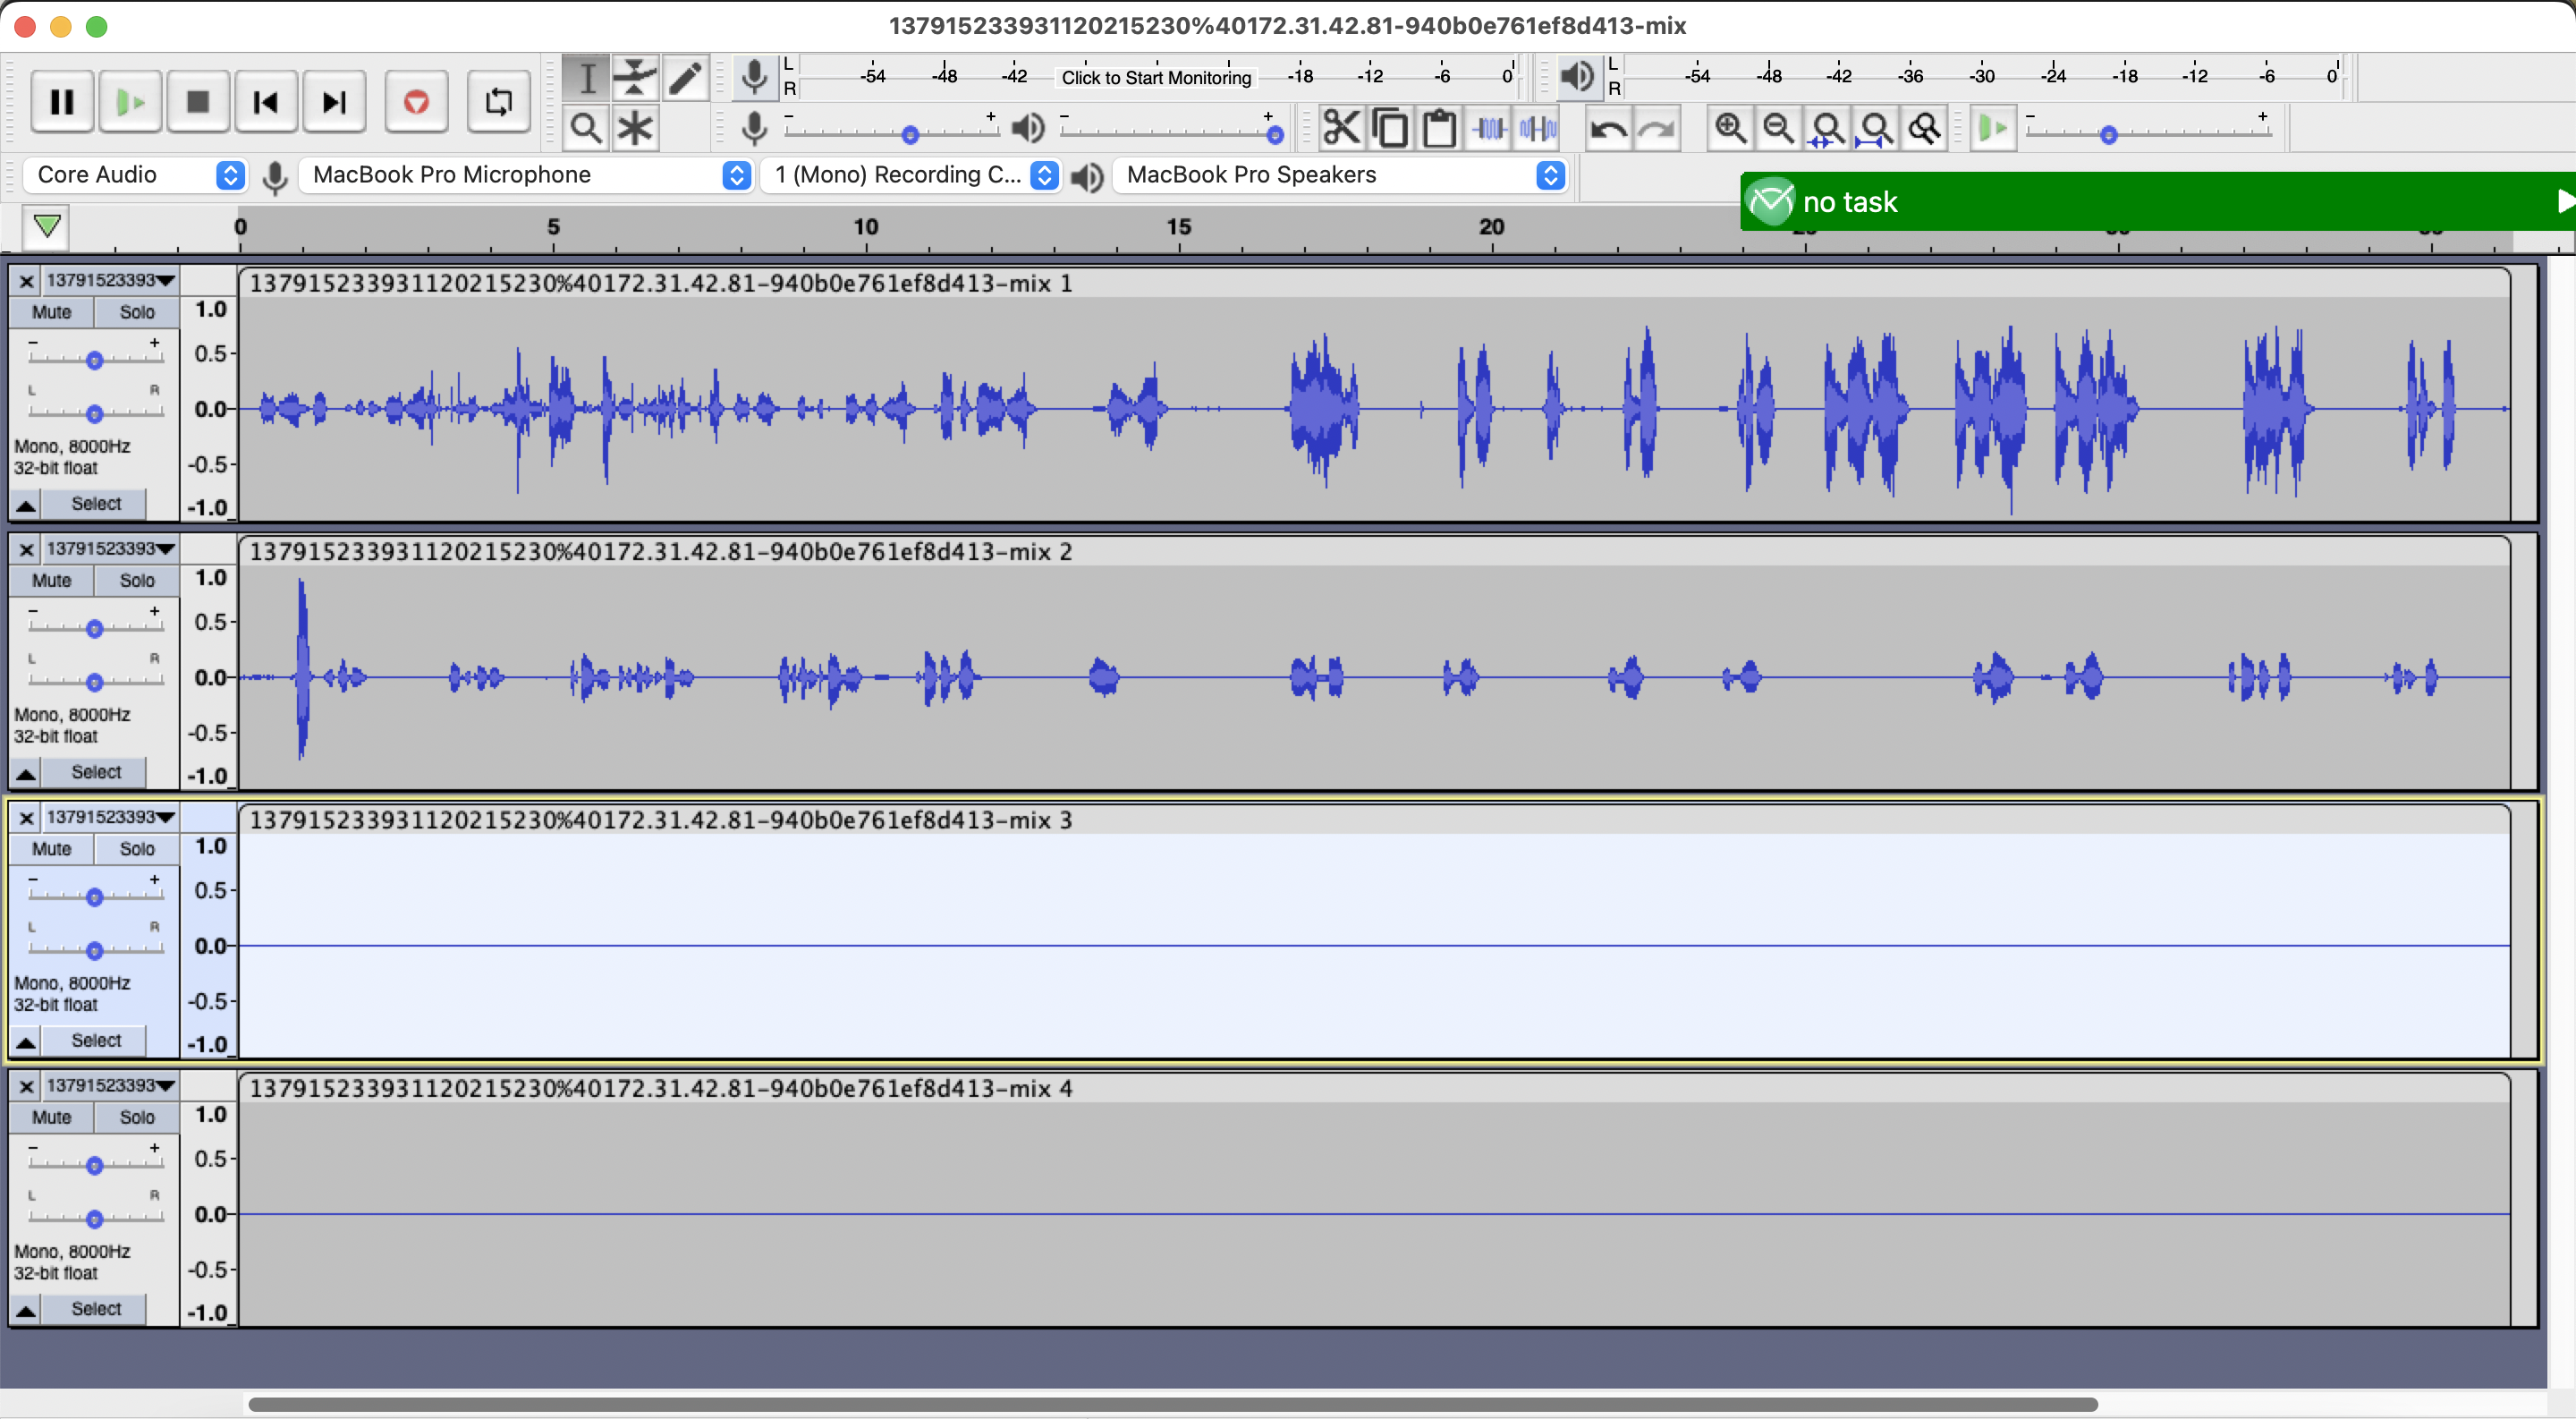Skip to Start of the project
The width and height of the screenshot is (2576, 1419).
[x=266, y=101]
